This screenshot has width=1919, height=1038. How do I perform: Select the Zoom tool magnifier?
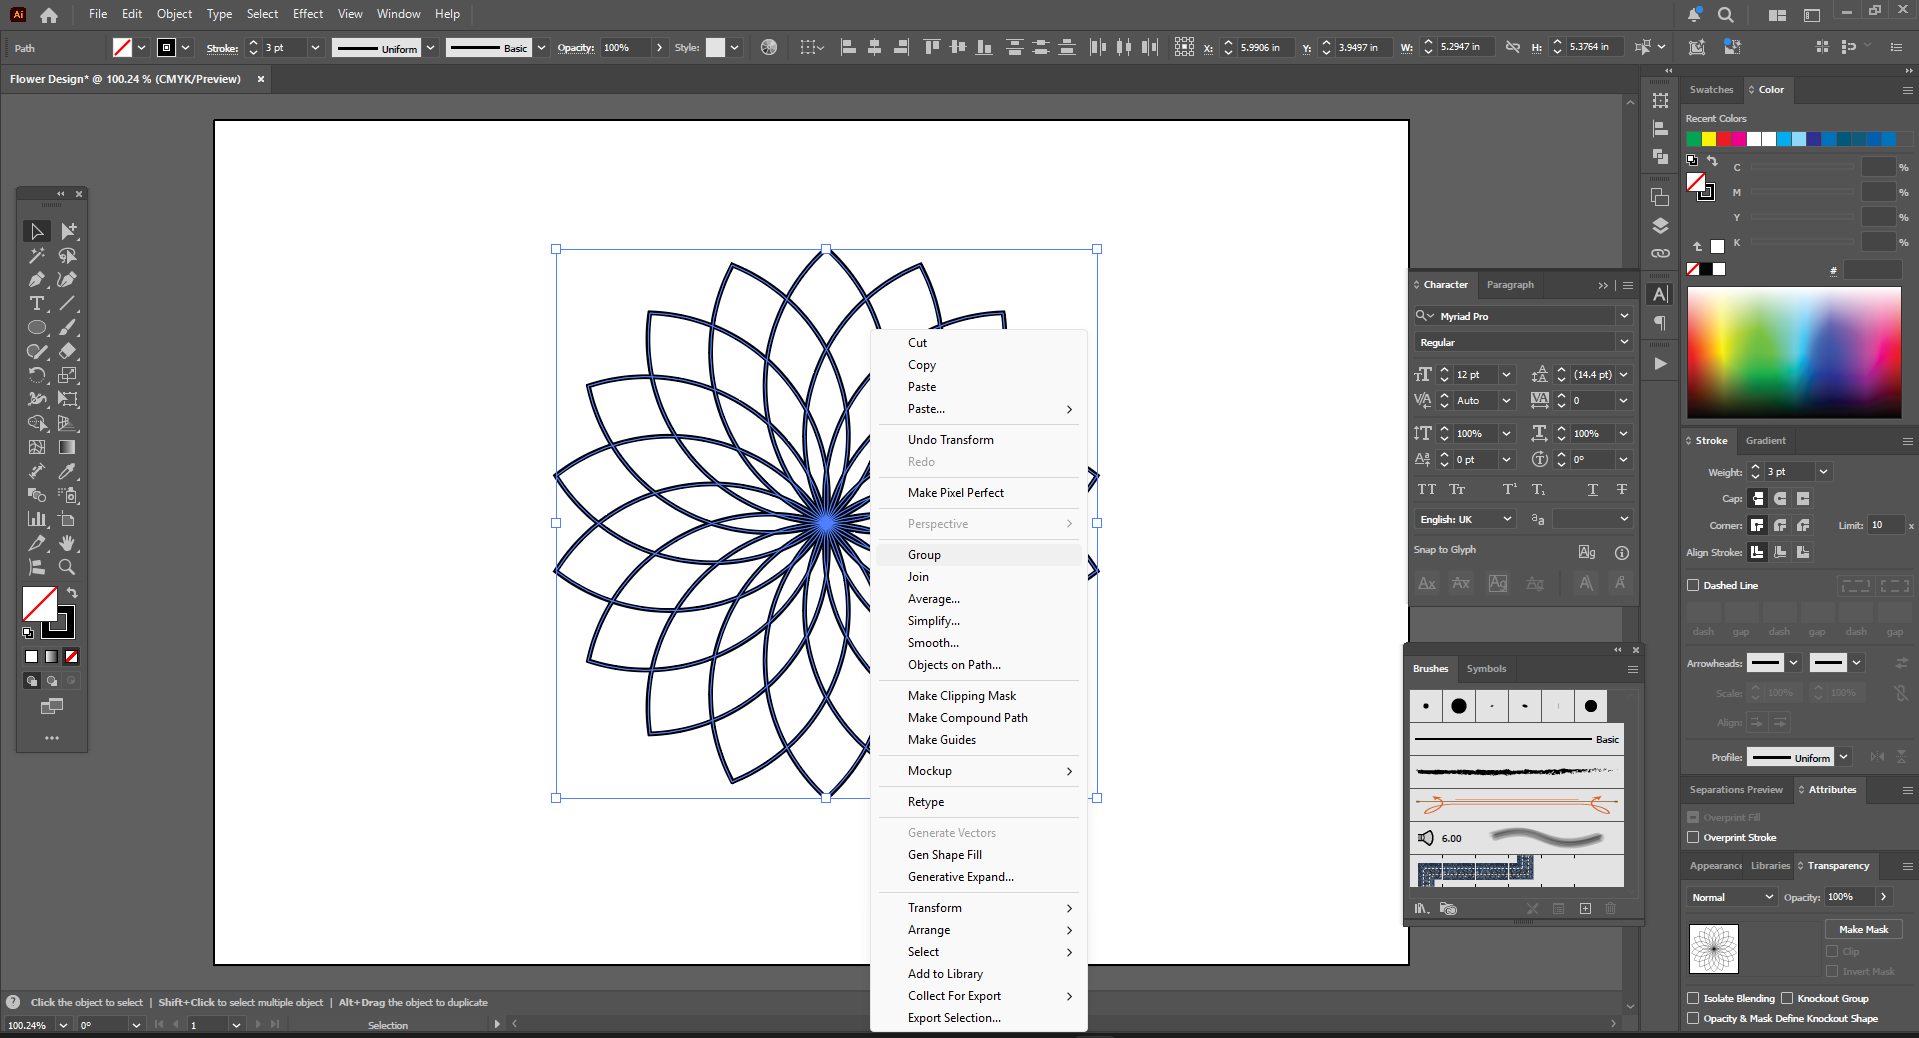coord(67,567)
